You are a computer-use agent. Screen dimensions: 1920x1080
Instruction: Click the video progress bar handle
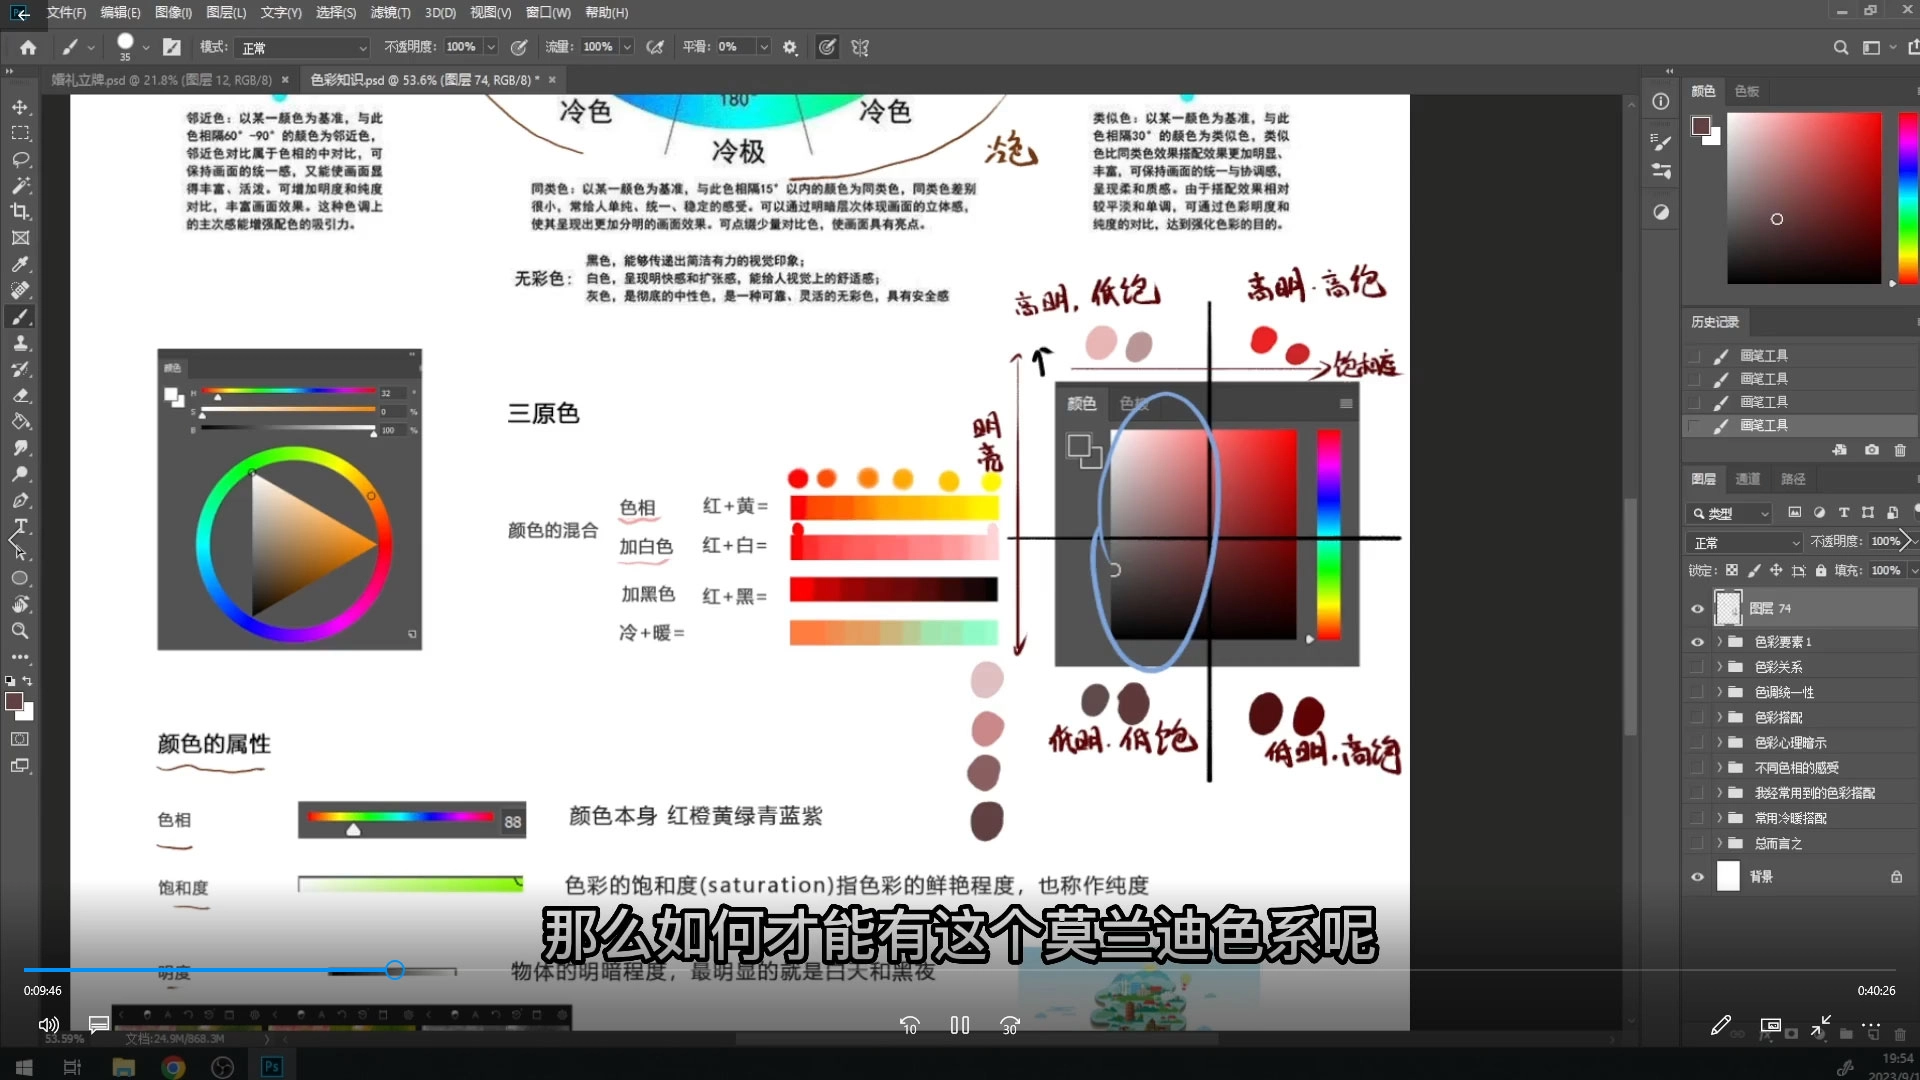point(395,970)
